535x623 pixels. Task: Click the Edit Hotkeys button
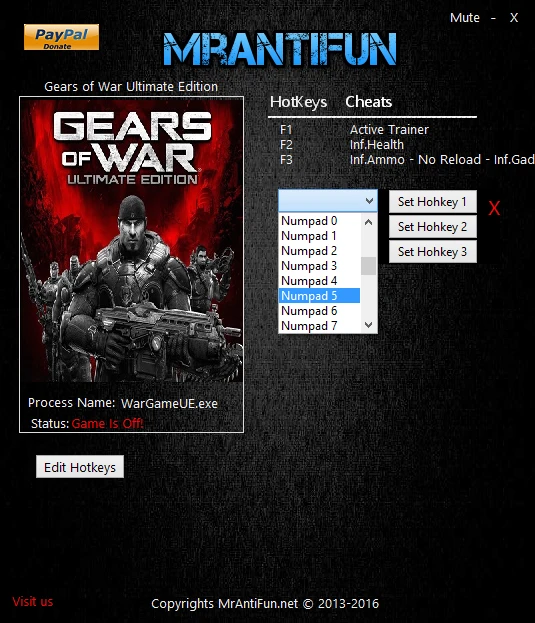[x=80, y=467]
